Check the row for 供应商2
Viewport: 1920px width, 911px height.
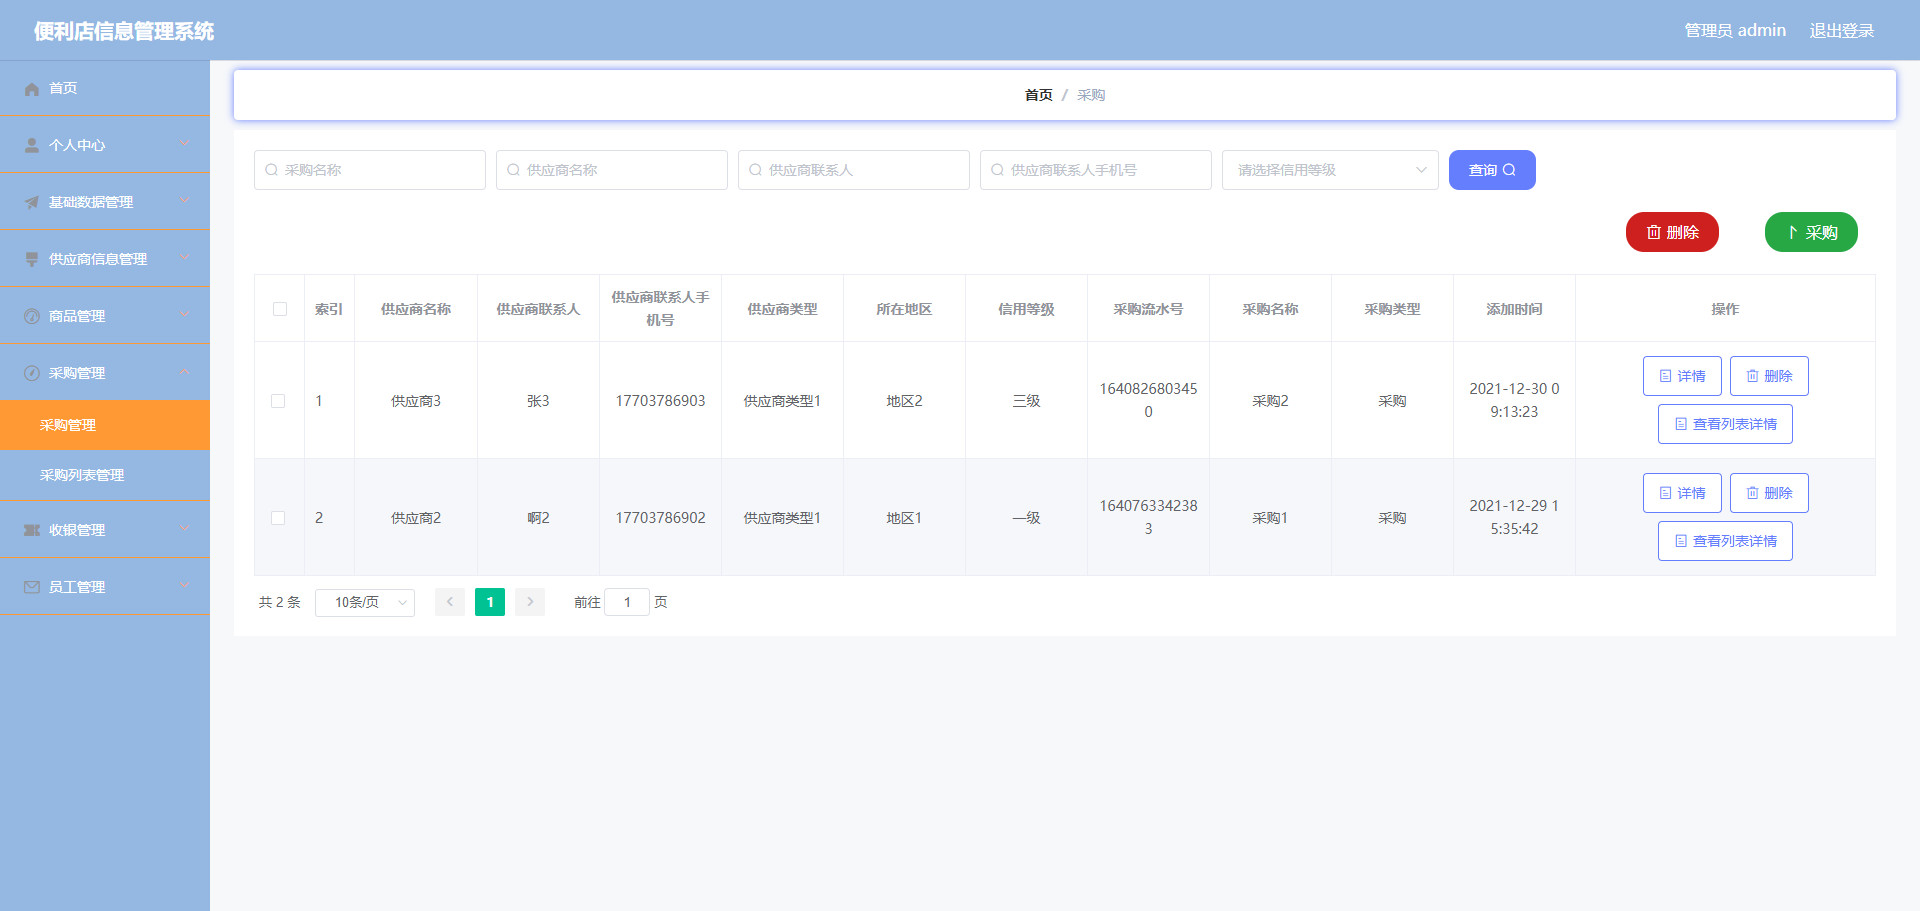coord(278,518)
